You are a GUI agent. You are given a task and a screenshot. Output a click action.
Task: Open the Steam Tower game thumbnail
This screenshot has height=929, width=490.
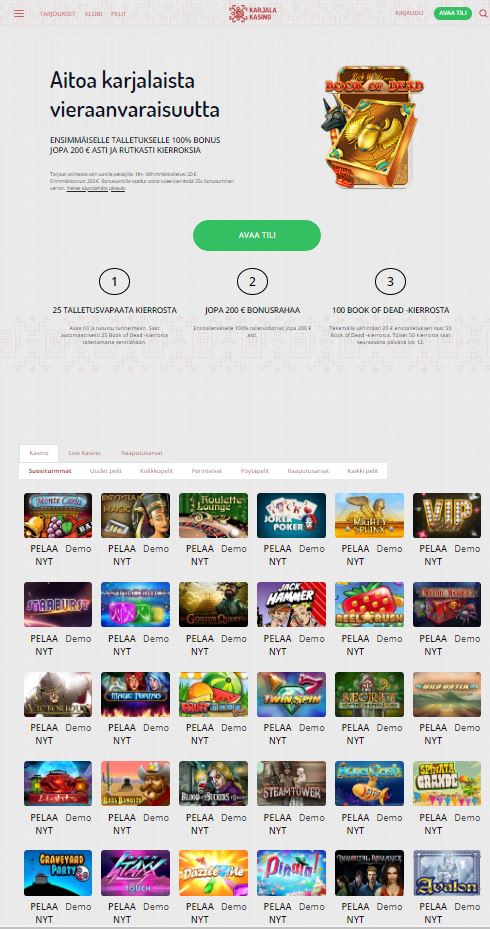[291, 783]
